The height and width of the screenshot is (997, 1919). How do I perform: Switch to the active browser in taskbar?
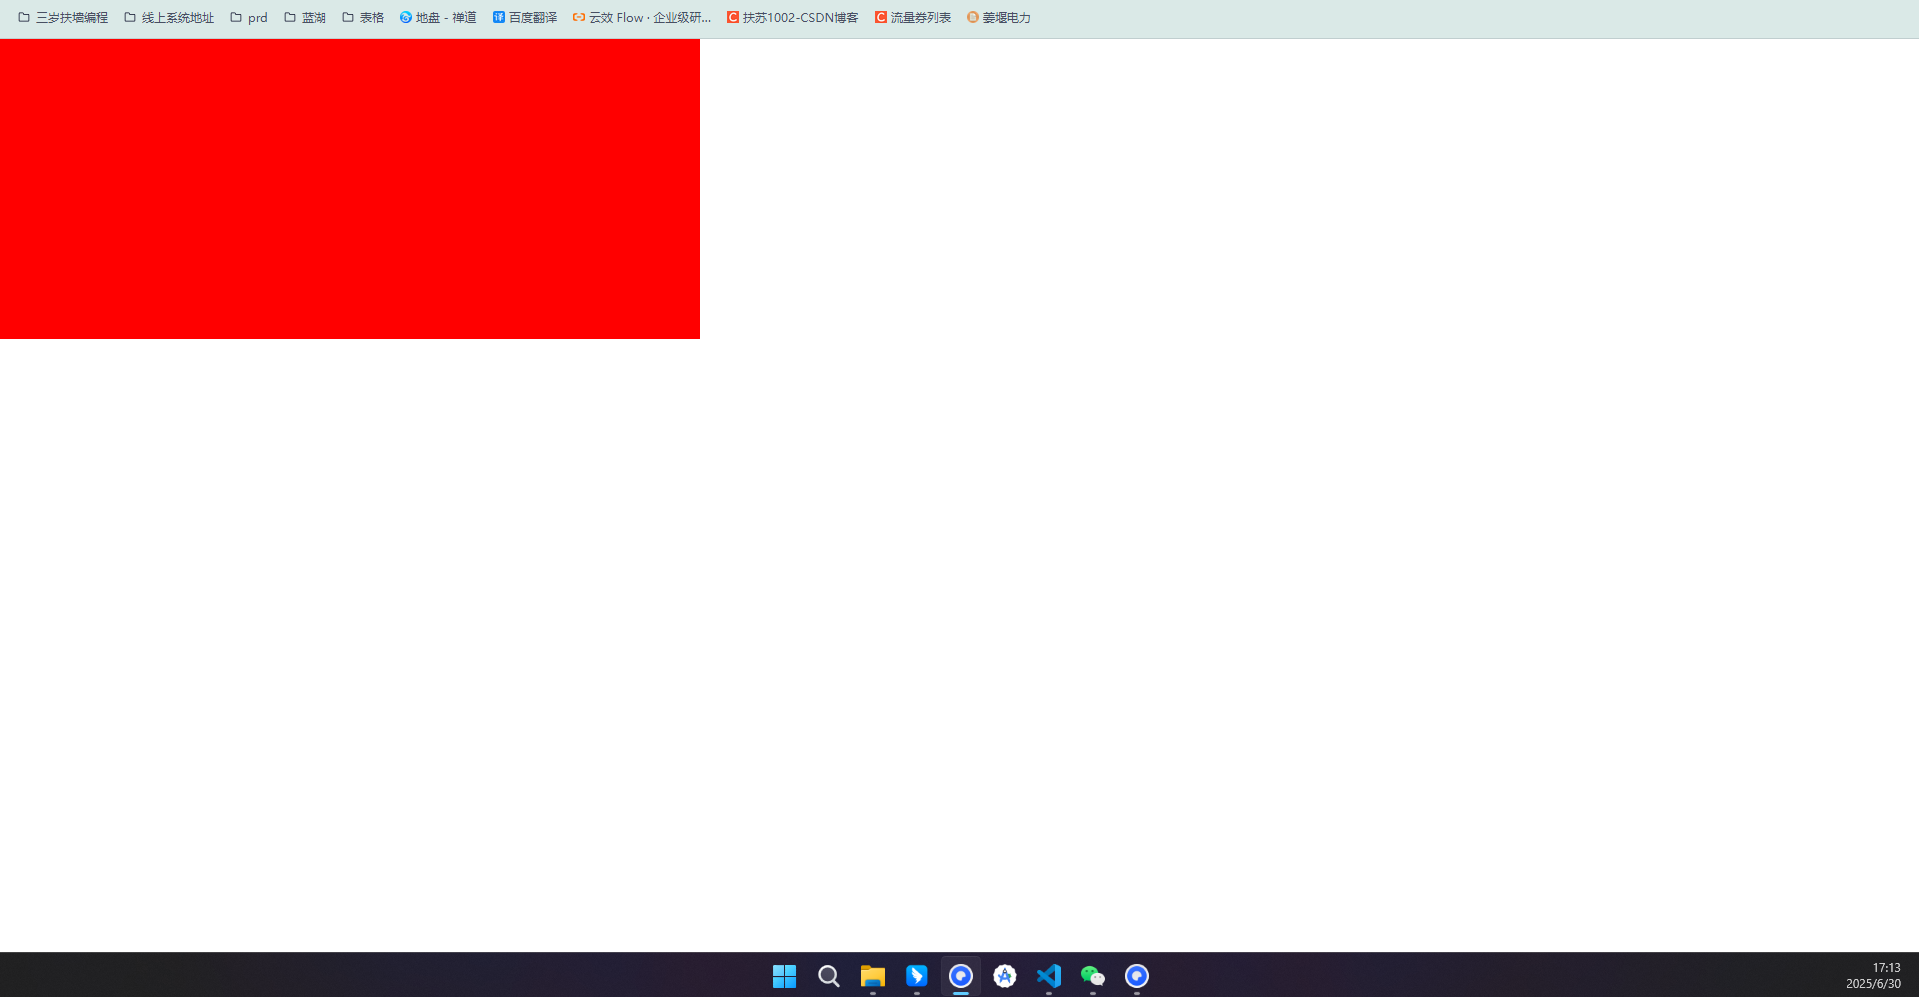(960, 975)
